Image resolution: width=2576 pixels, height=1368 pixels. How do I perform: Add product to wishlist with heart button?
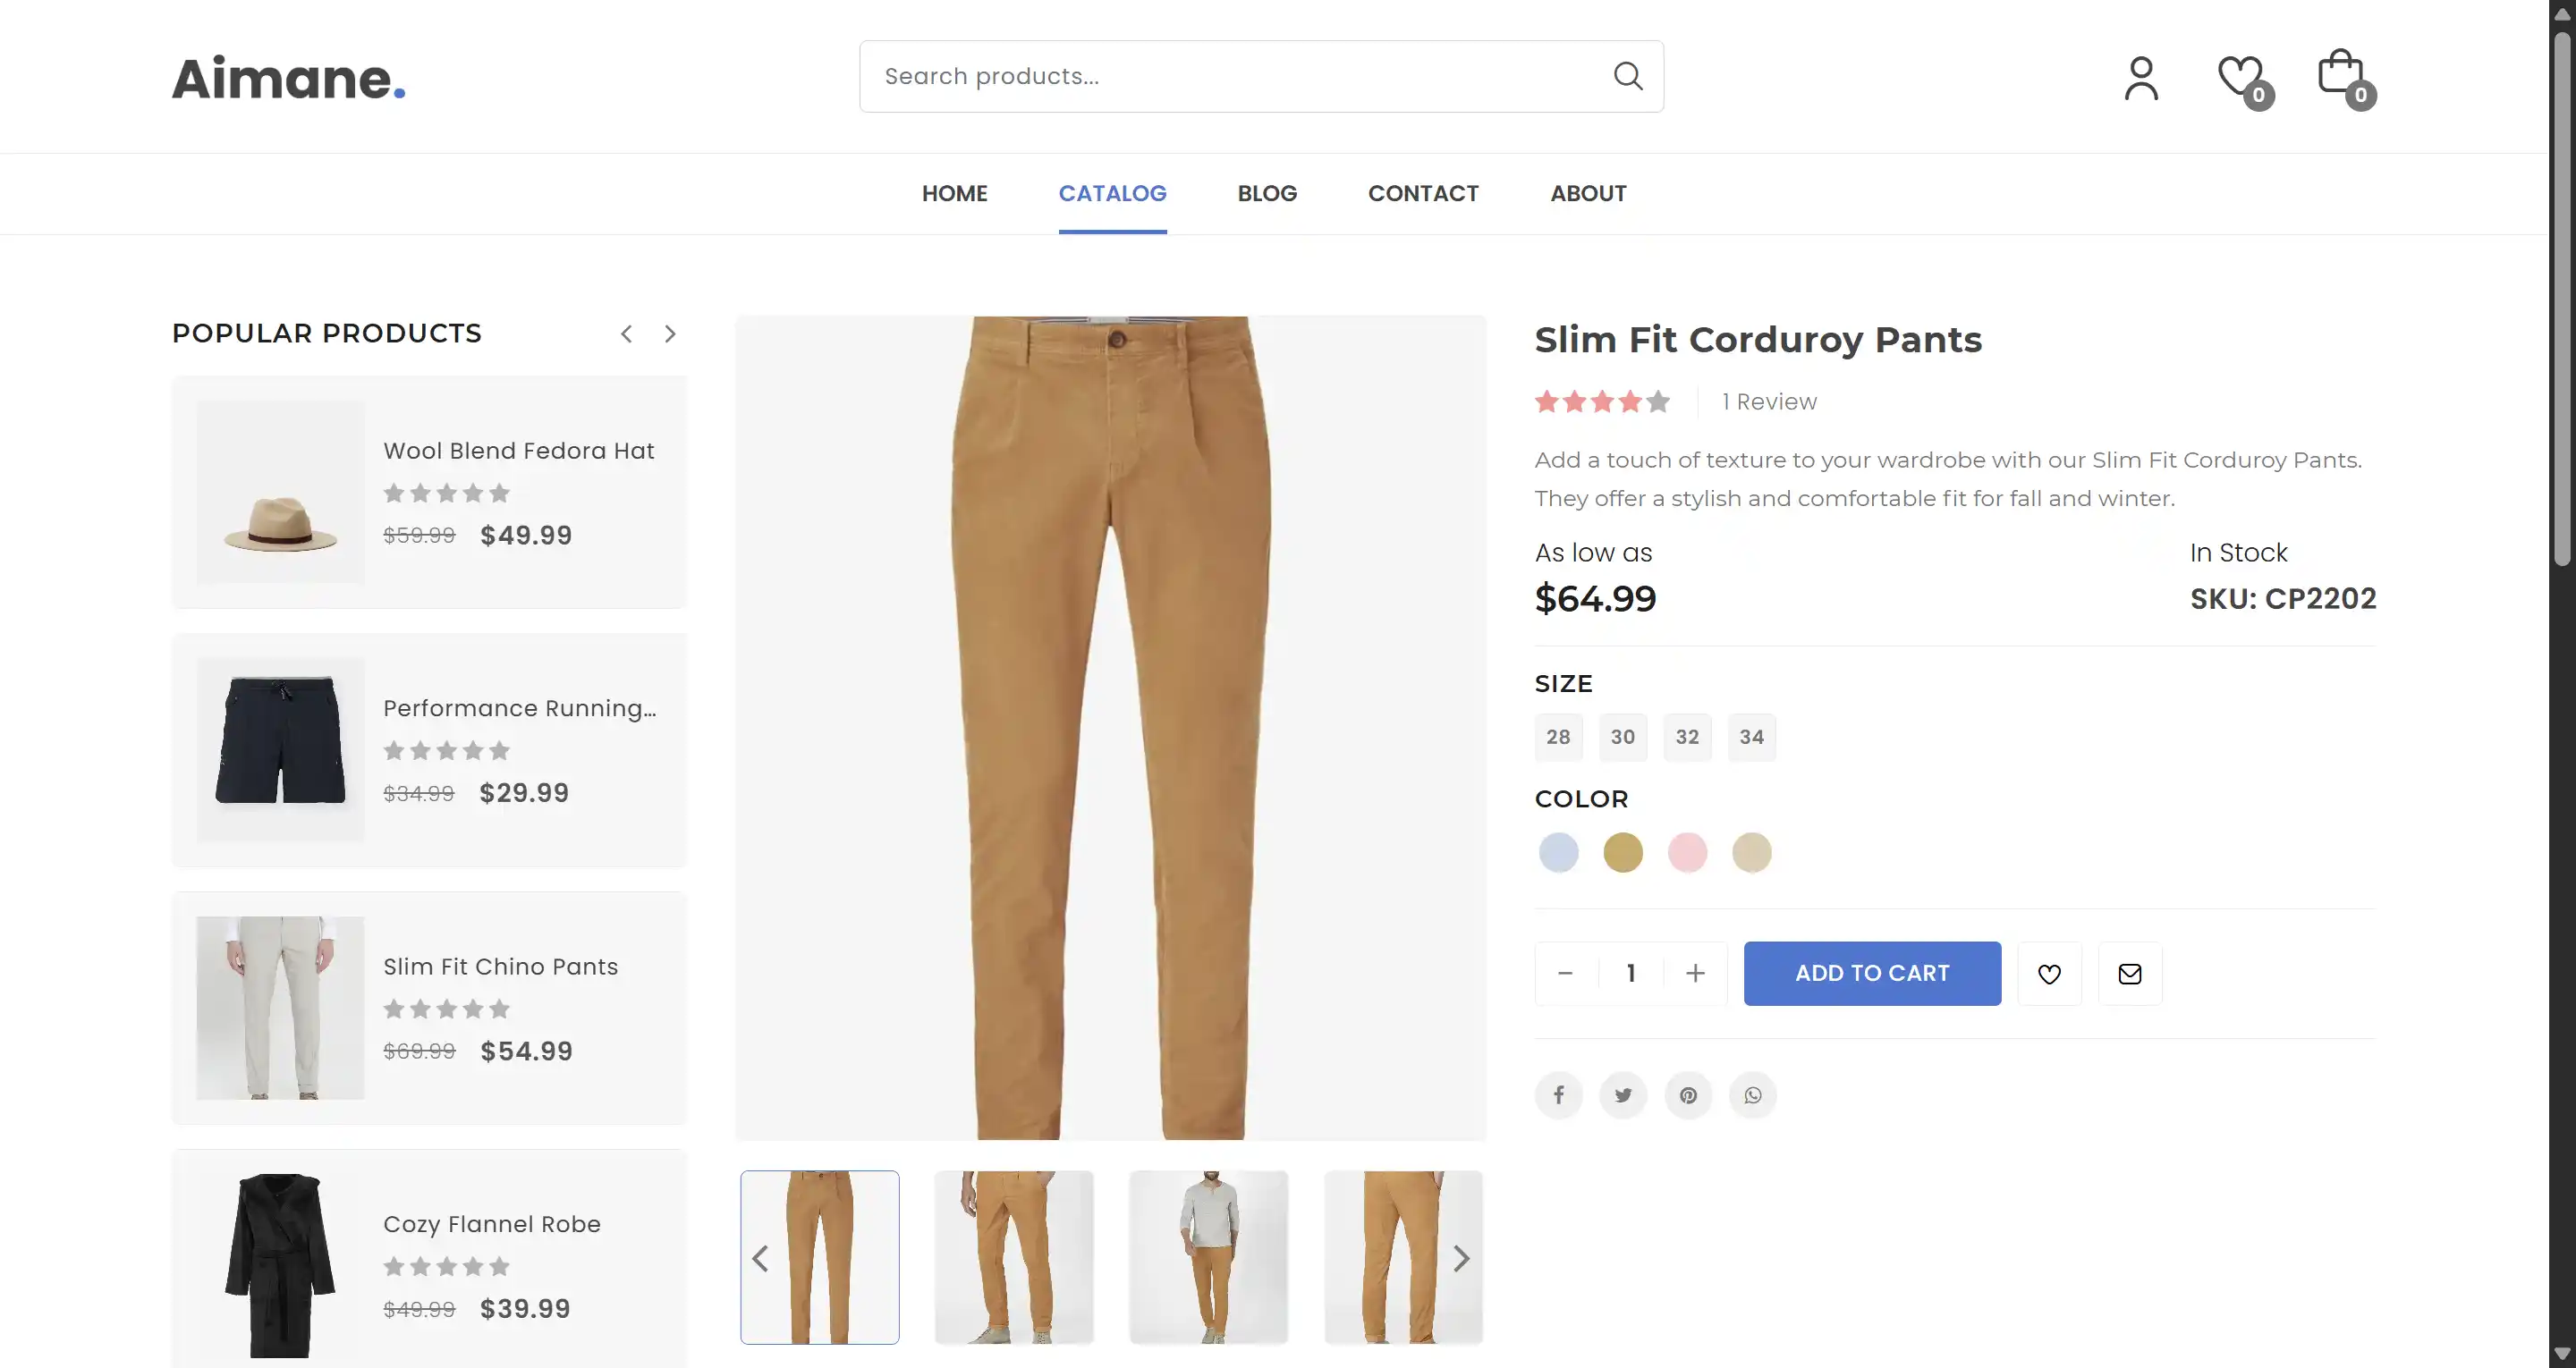tap(2049, 973)
